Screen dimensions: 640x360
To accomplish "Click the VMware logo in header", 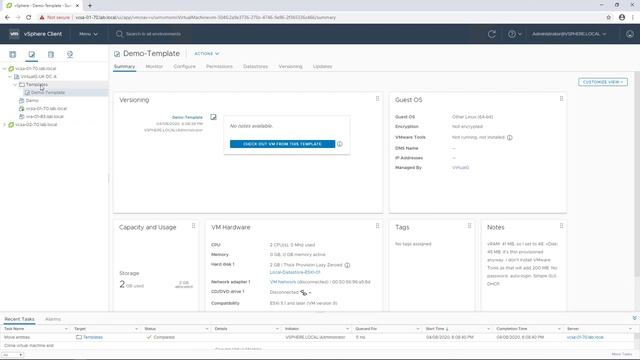I will point(14,34).
